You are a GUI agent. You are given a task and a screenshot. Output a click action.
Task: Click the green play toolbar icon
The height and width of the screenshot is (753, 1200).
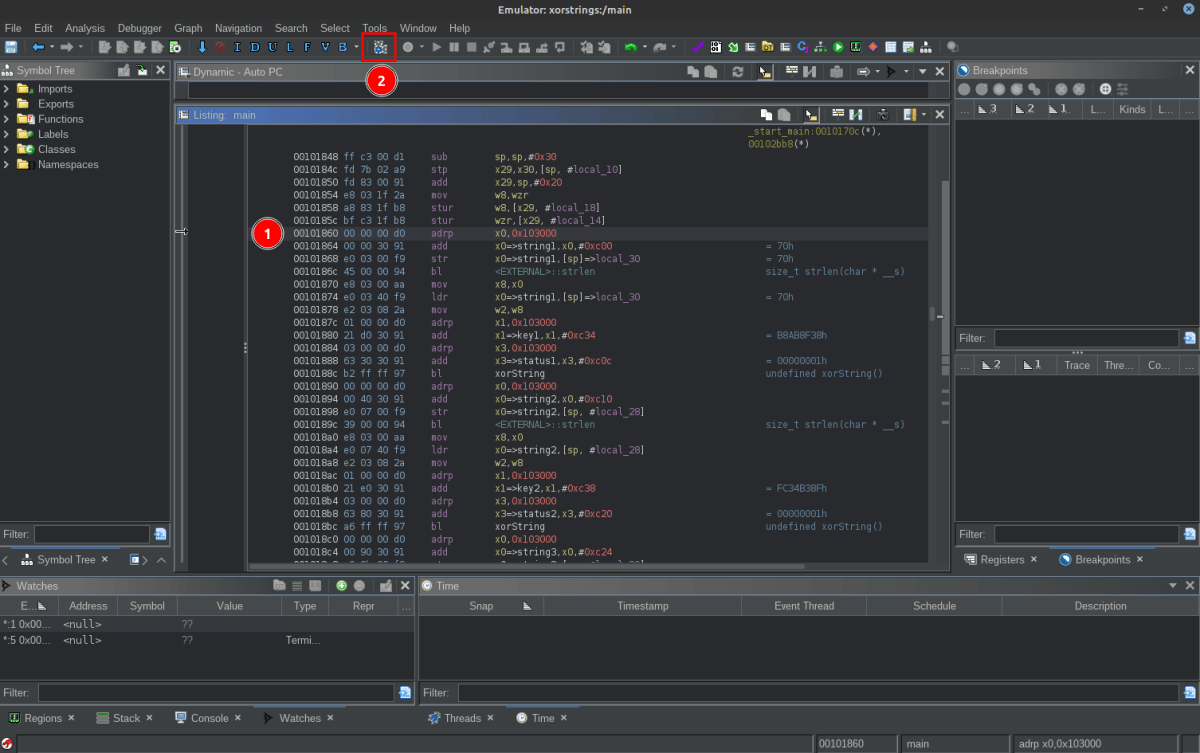tap(839, 47)
